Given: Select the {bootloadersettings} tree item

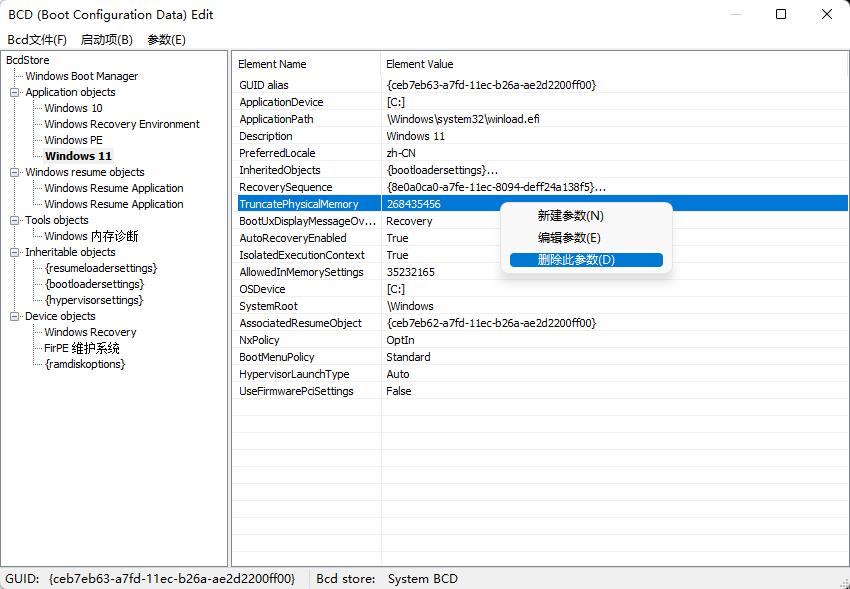Looking at the screenshot, I should click(x=94, y=284).
